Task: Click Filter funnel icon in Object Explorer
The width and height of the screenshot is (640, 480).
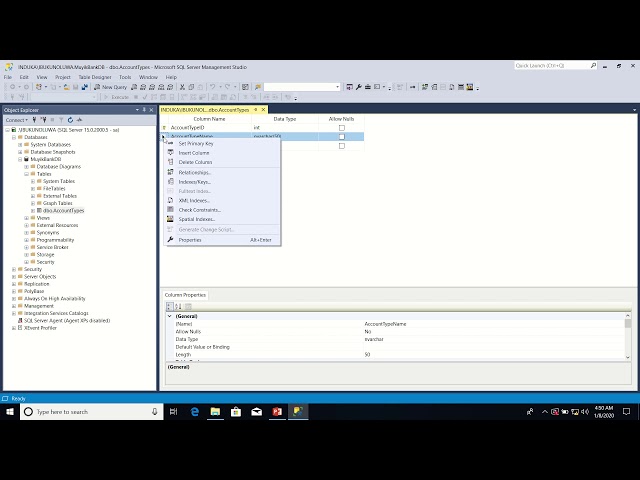Action: click(x=61, y=120)
